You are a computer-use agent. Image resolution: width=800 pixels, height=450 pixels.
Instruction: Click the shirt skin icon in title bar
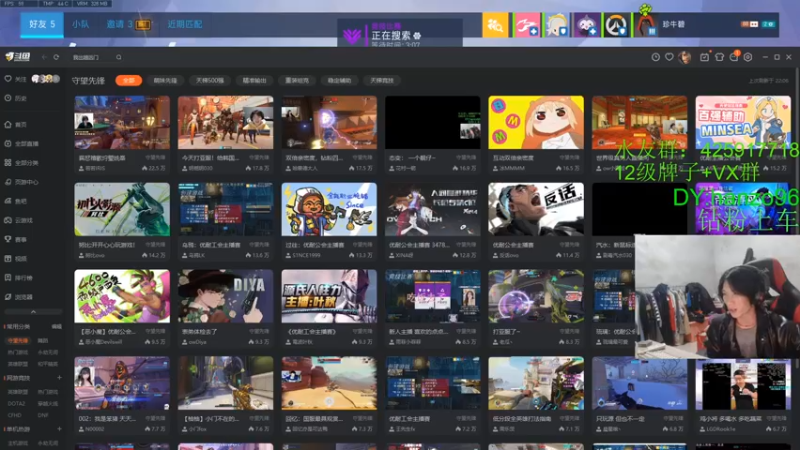click(719, 57)
